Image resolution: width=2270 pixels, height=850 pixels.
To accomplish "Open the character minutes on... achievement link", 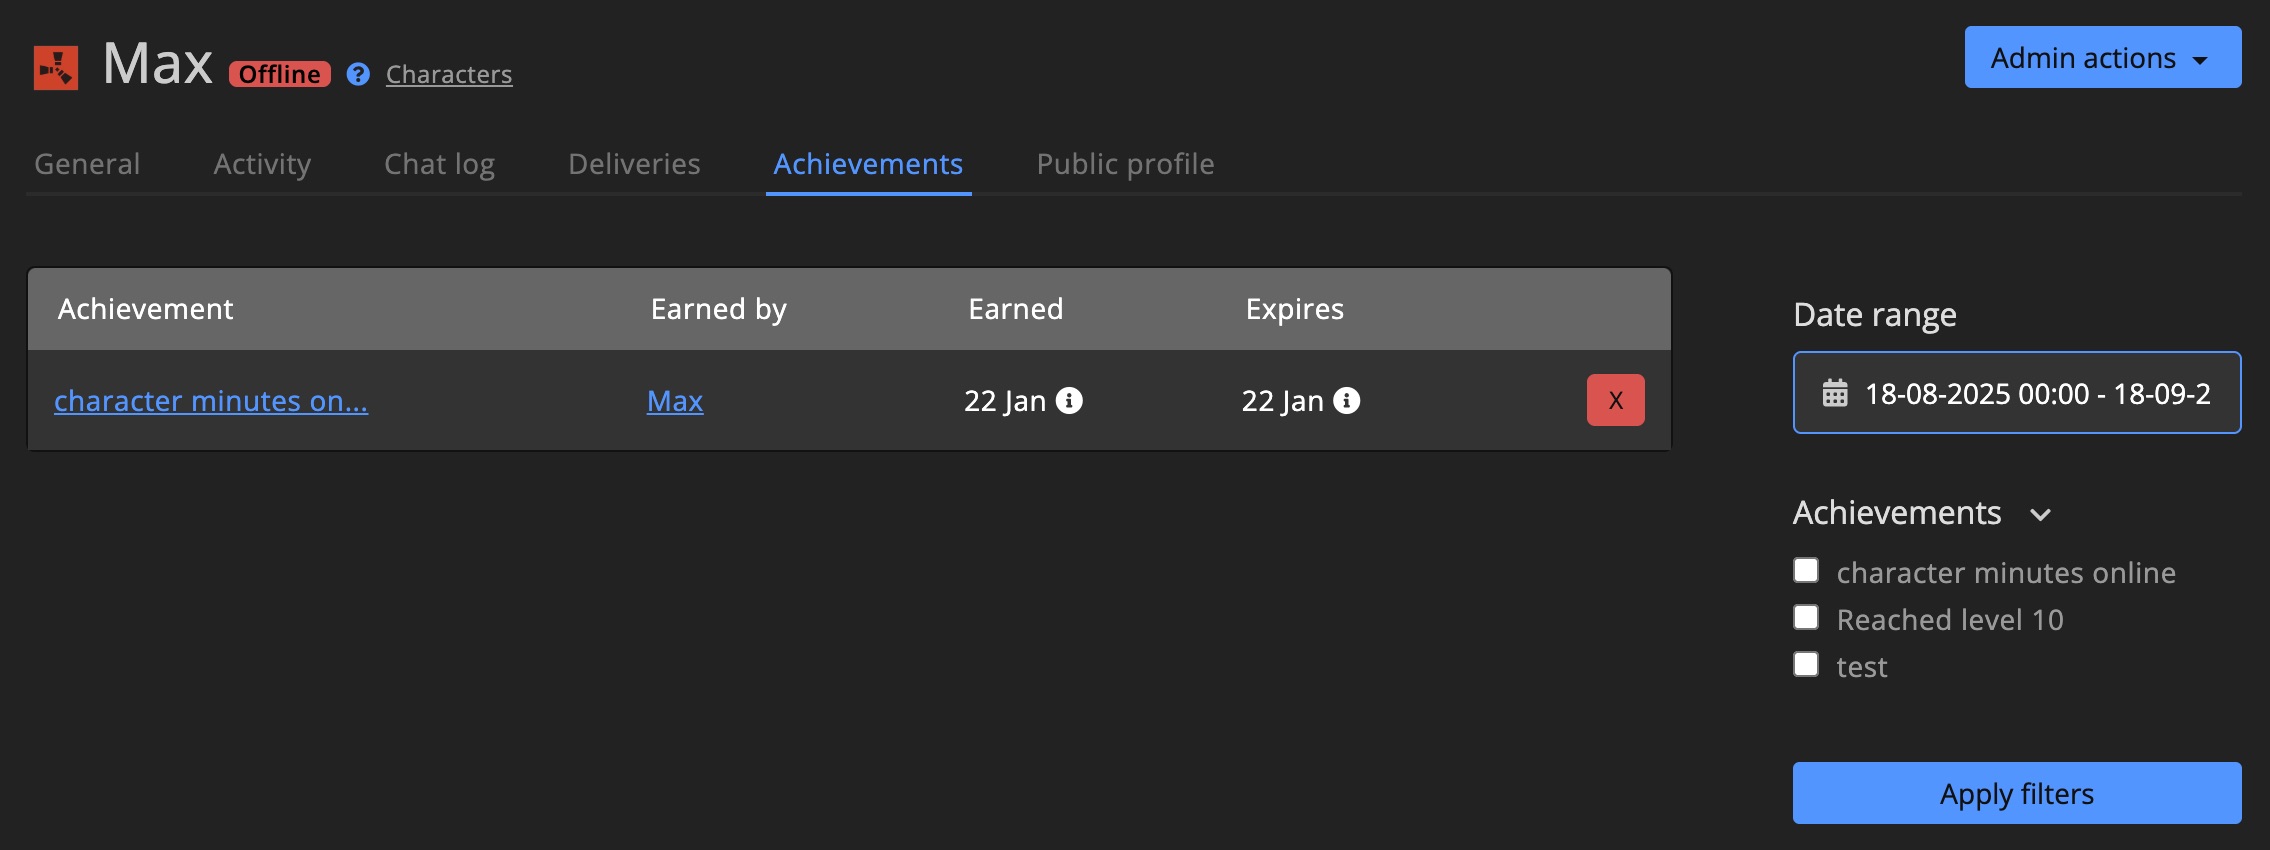I will coord(211,401).
